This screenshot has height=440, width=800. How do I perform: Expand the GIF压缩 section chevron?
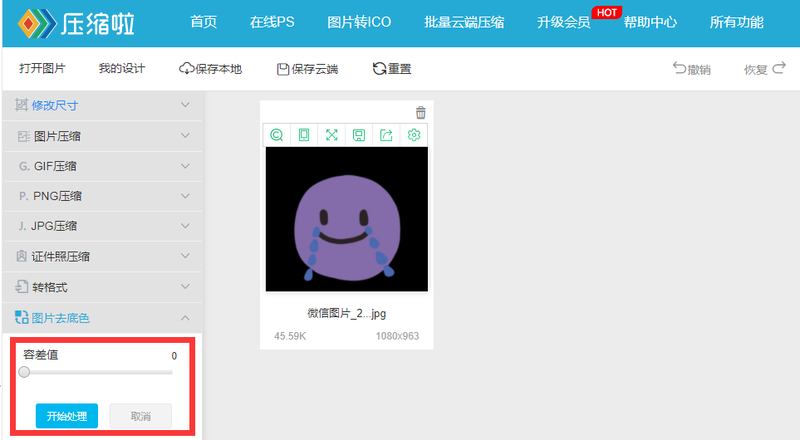tap(185, 166)
